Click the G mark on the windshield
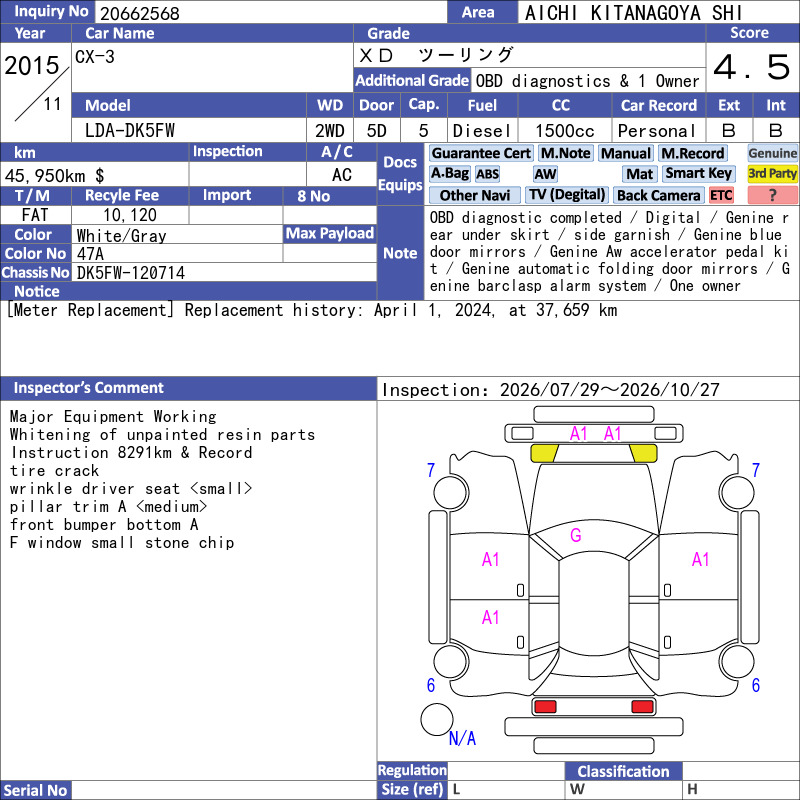This screenshot has height=800, width=800. pos(576,535)
